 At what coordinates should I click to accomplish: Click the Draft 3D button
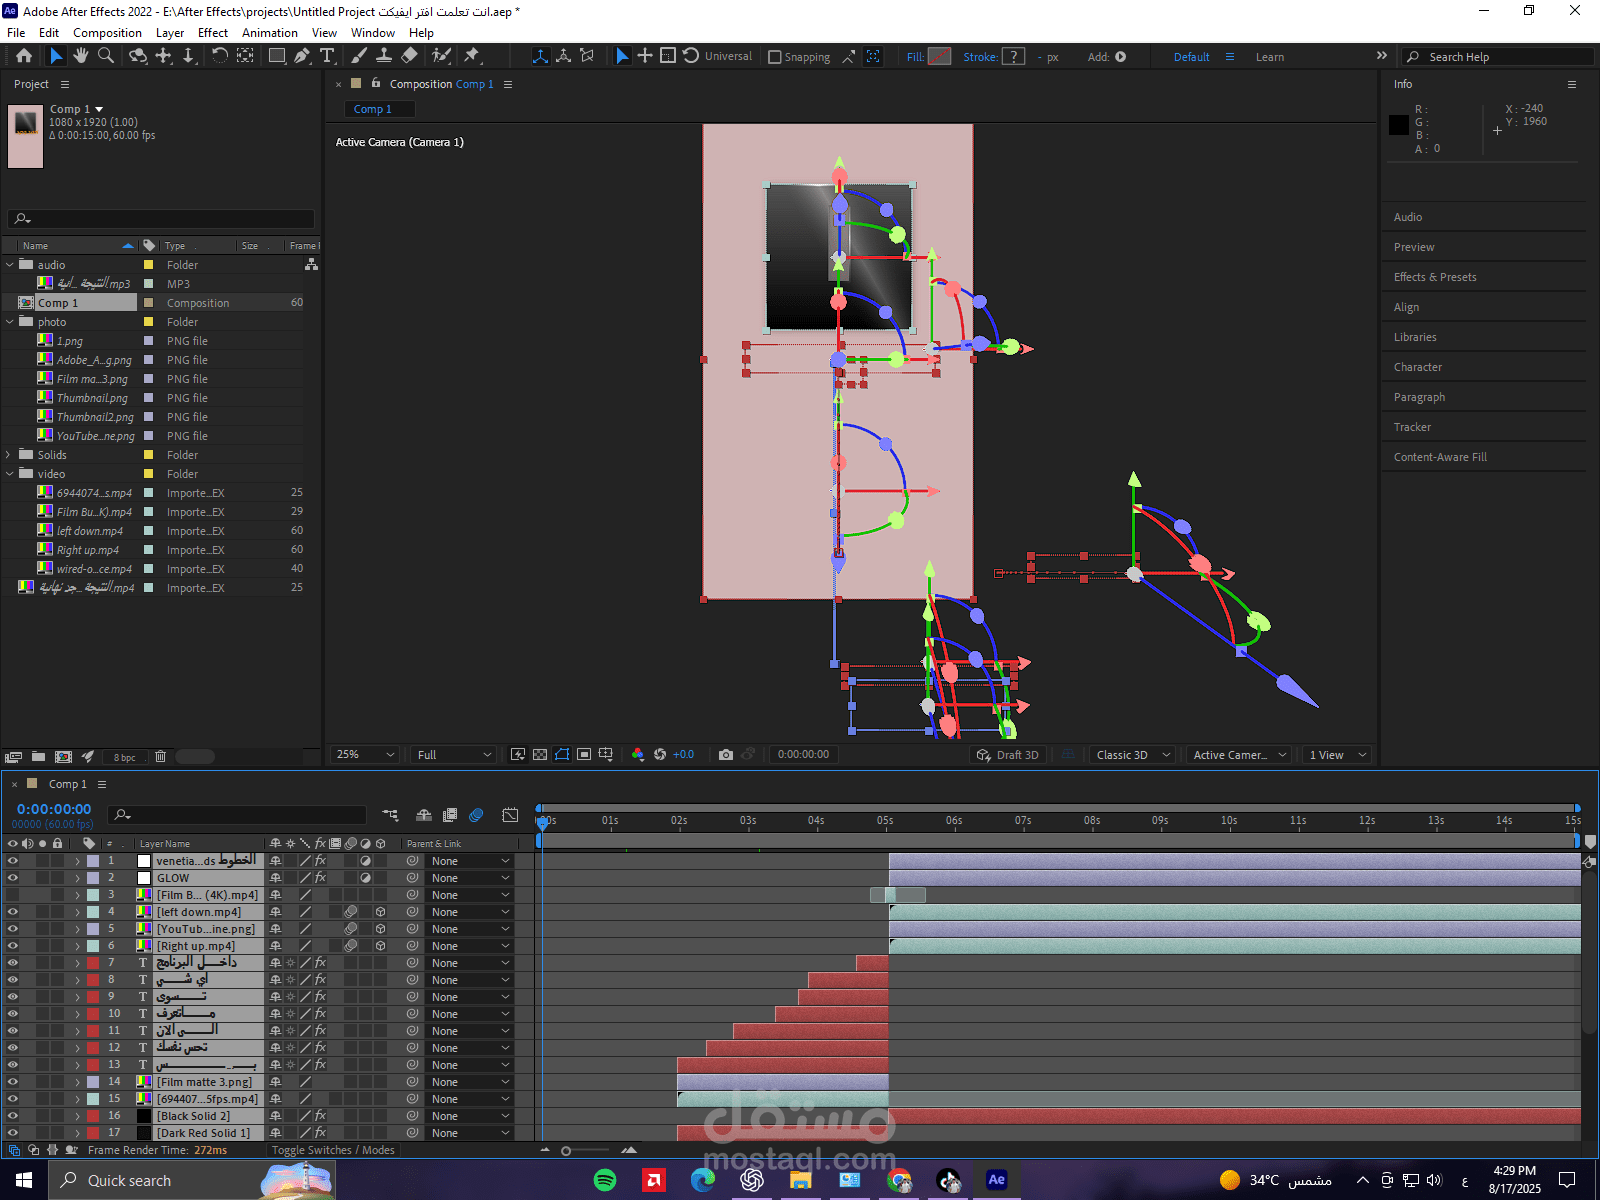pos(1007,755)
